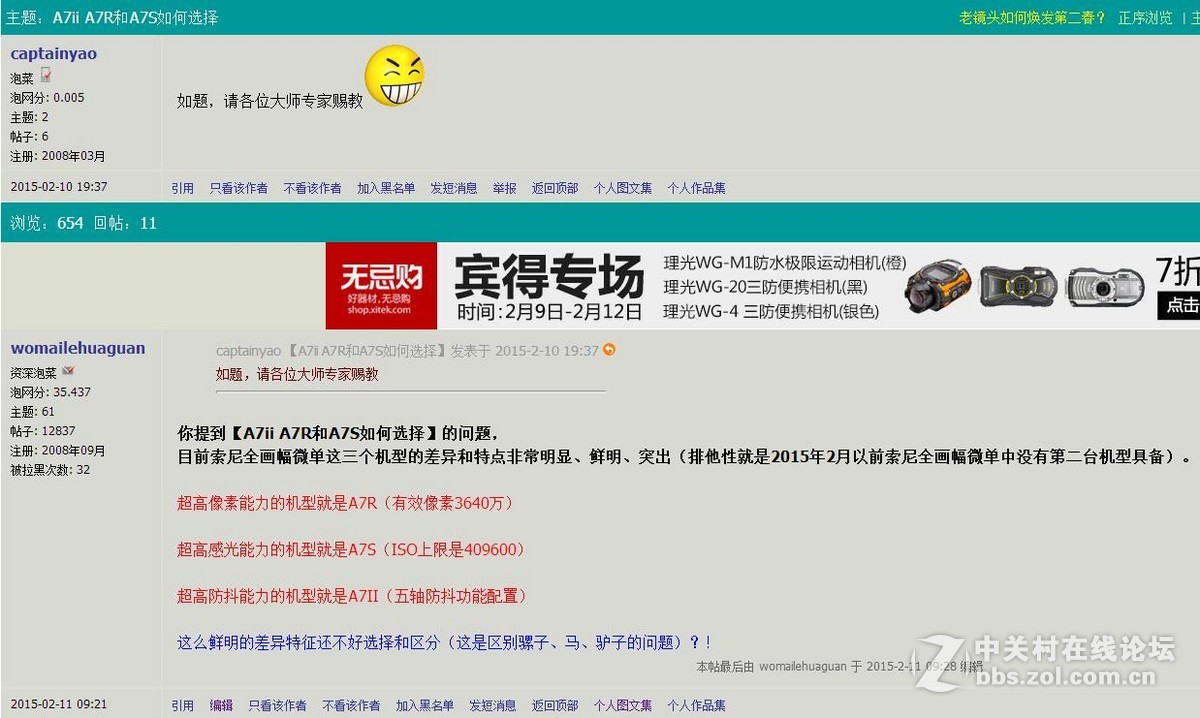The height and width of the screenshot is (718, 1200).
Task: Click the 宾得专场 banner headline
Action: click(549, 276)
